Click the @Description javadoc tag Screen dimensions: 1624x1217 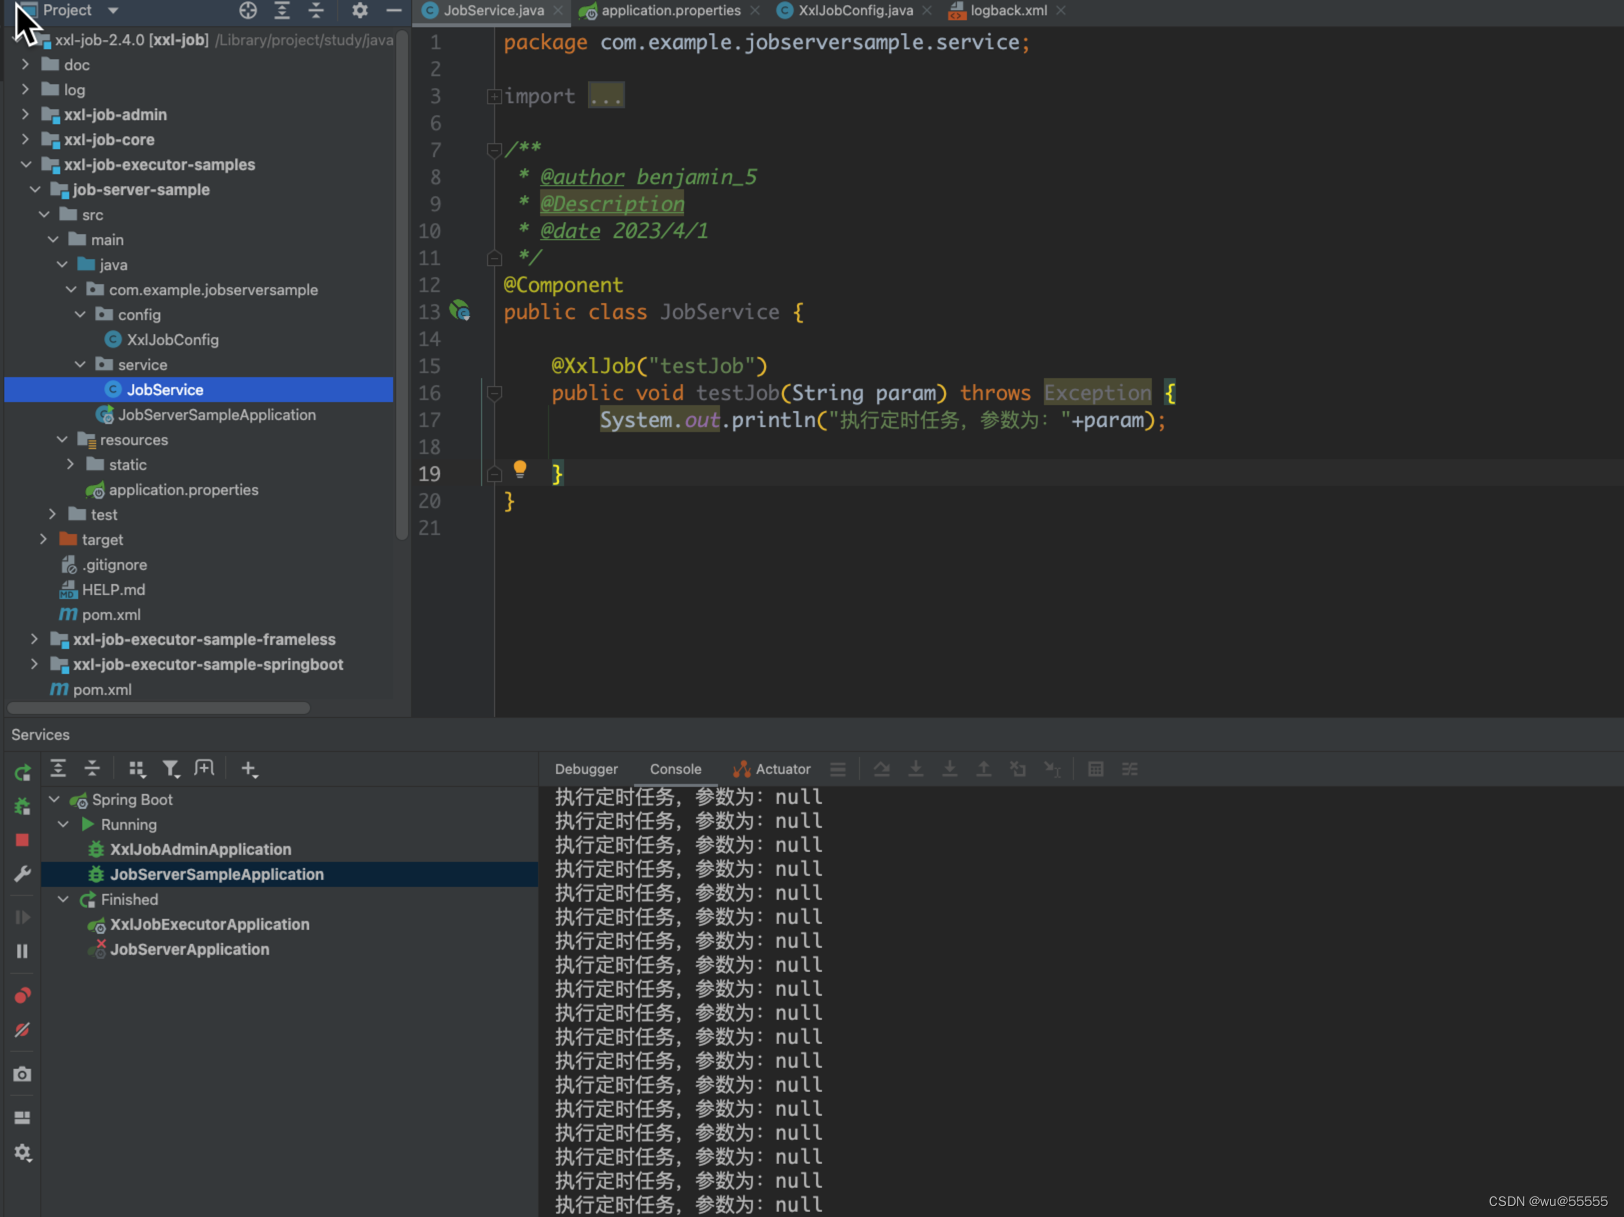pos(612,204)
